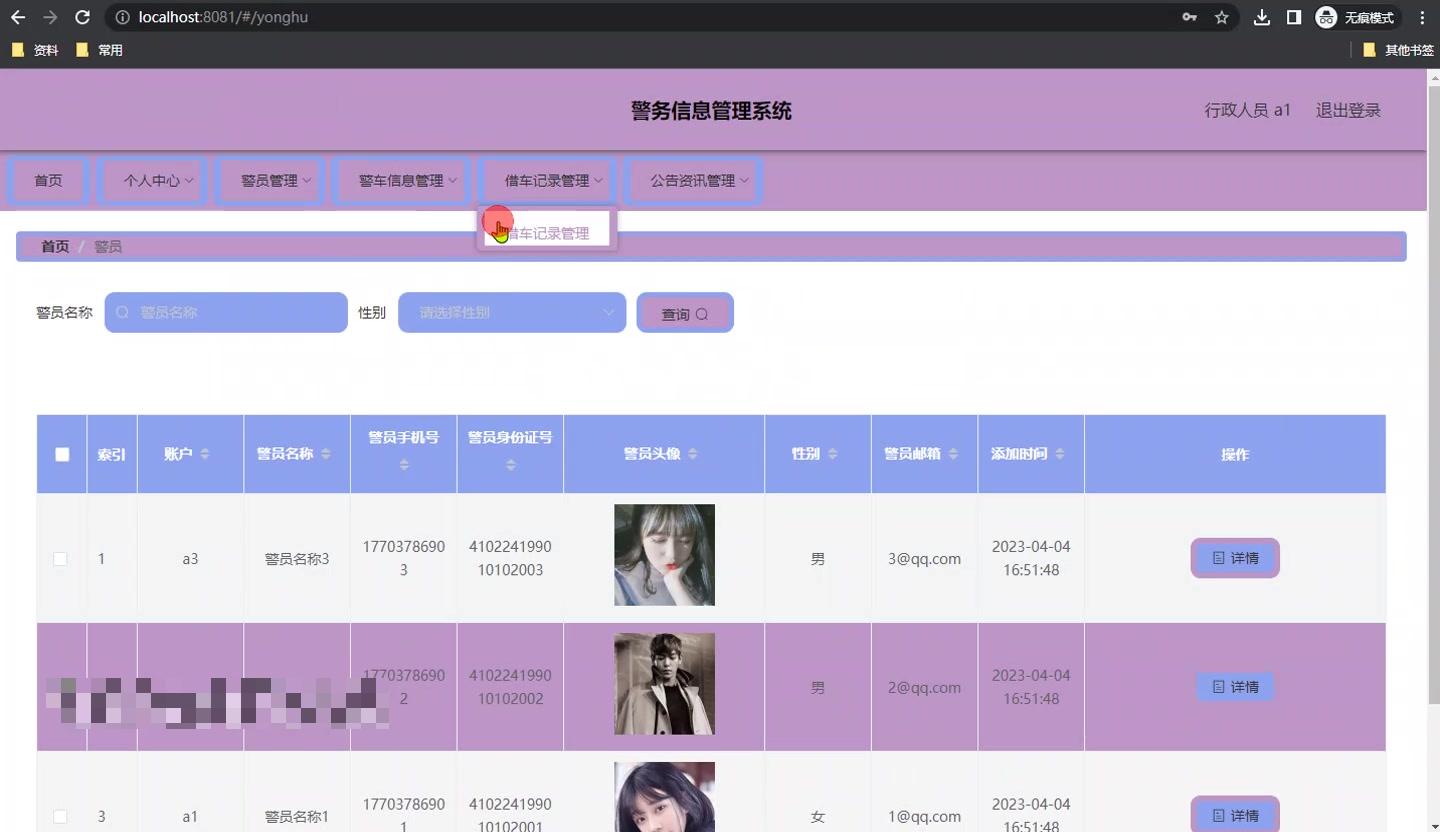Open the 请选择性别 gender select box
Image resolution: width=1440 pixels, height=832 pixels.
click(x=512, y=313)
